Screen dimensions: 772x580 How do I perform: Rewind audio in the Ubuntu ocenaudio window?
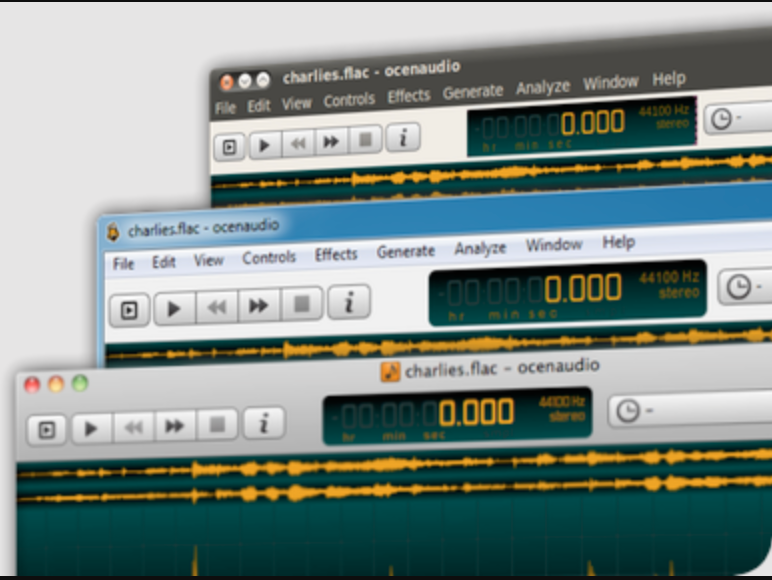coord(298,143)
